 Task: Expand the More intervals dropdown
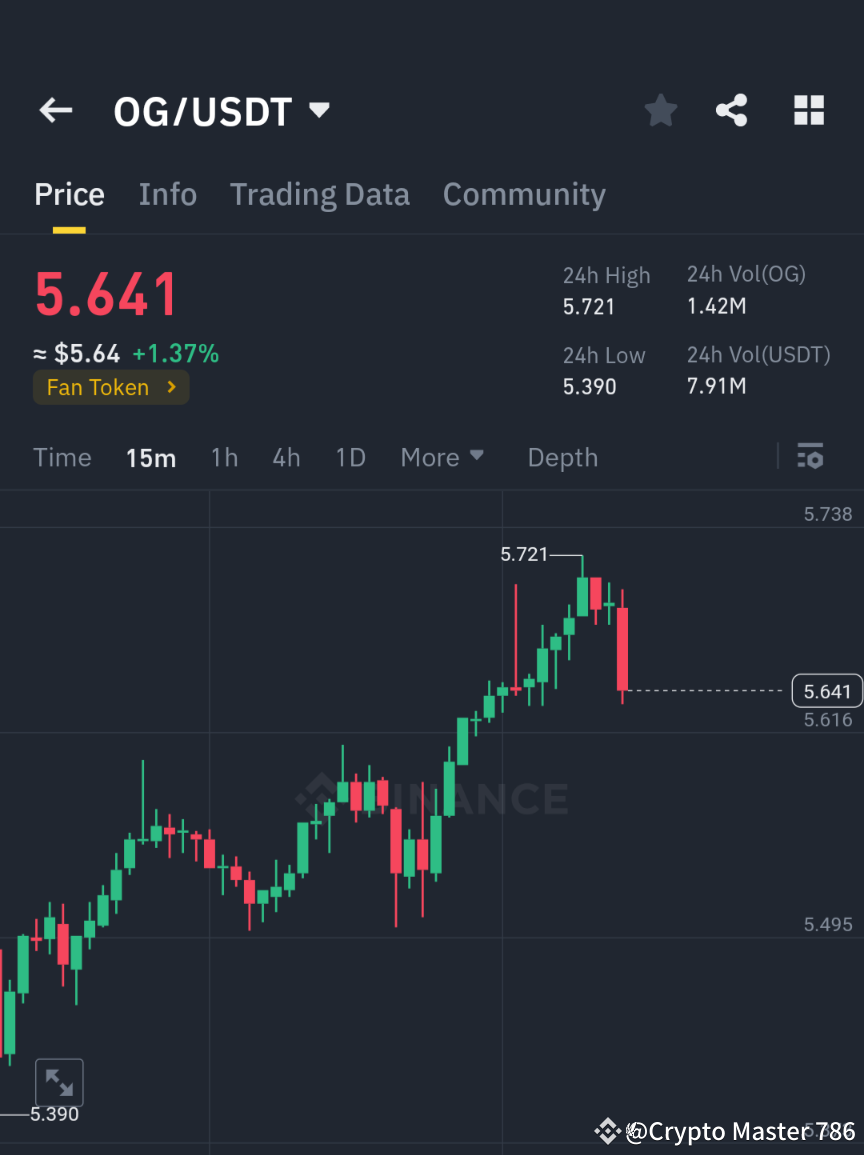[x=441, y=457]
